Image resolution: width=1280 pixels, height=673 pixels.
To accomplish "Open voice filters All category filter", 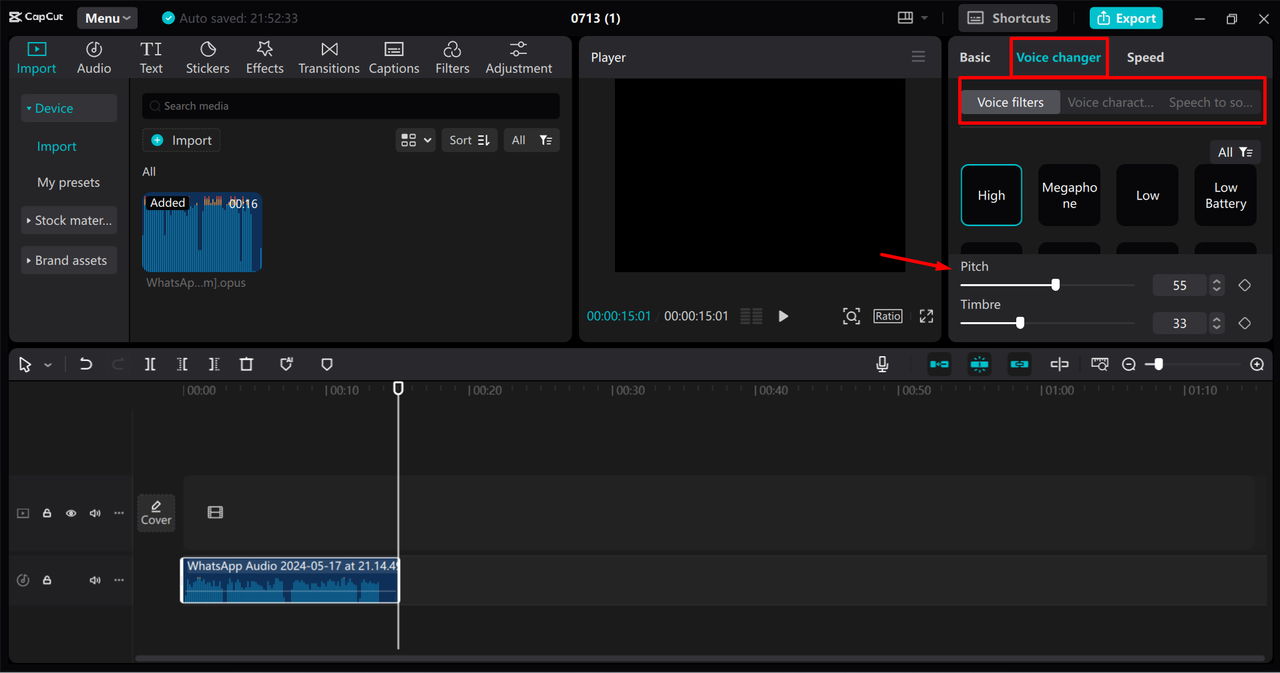I will [x=1235, y=152].
